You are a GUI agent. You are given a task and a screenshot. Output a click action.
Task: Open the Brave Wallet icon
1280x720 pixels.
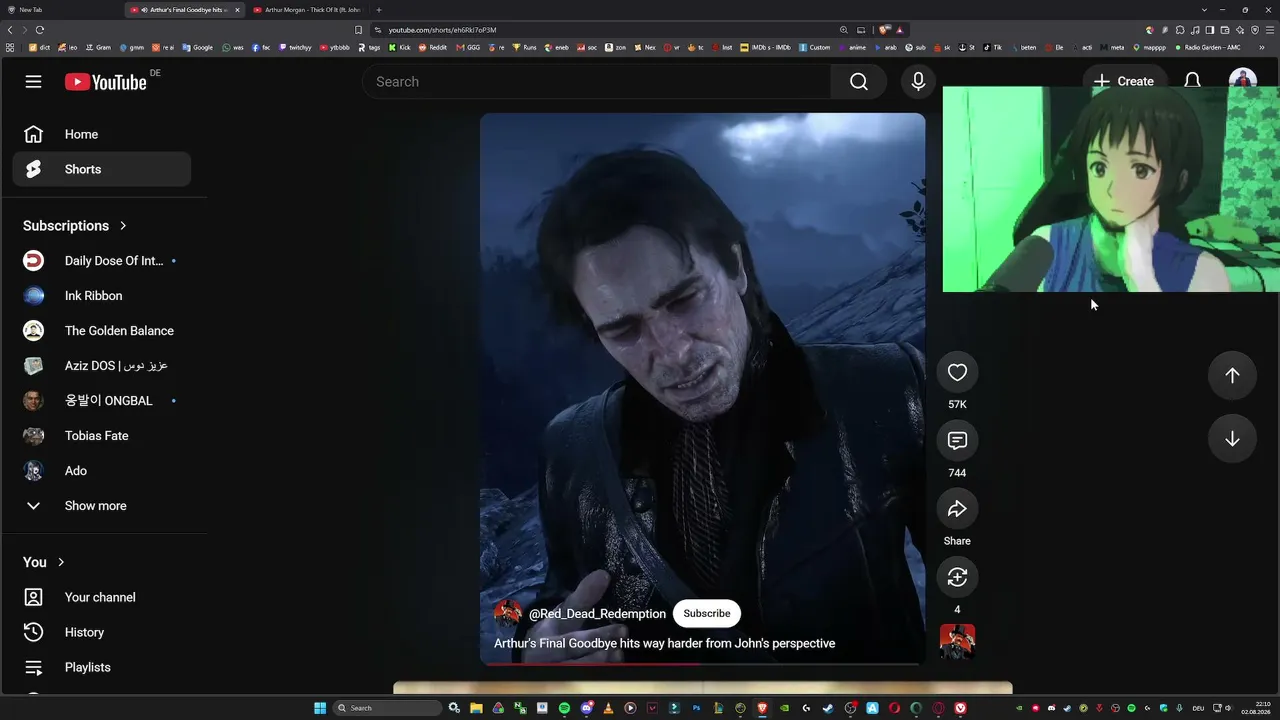coord(1225,30)
